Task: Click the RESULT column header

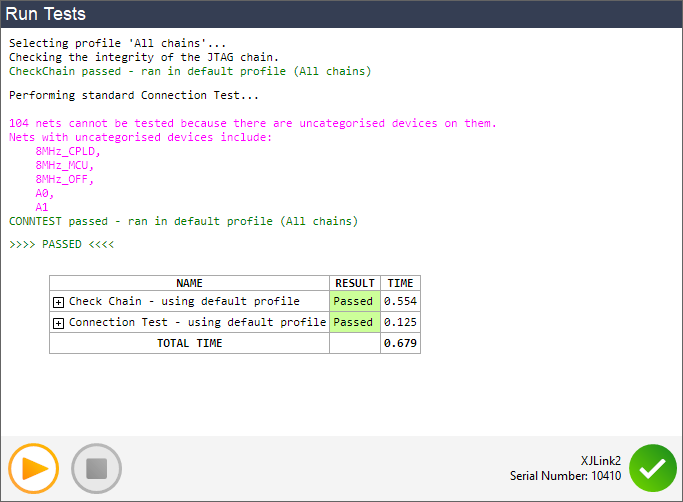Action: click(354, 283)
